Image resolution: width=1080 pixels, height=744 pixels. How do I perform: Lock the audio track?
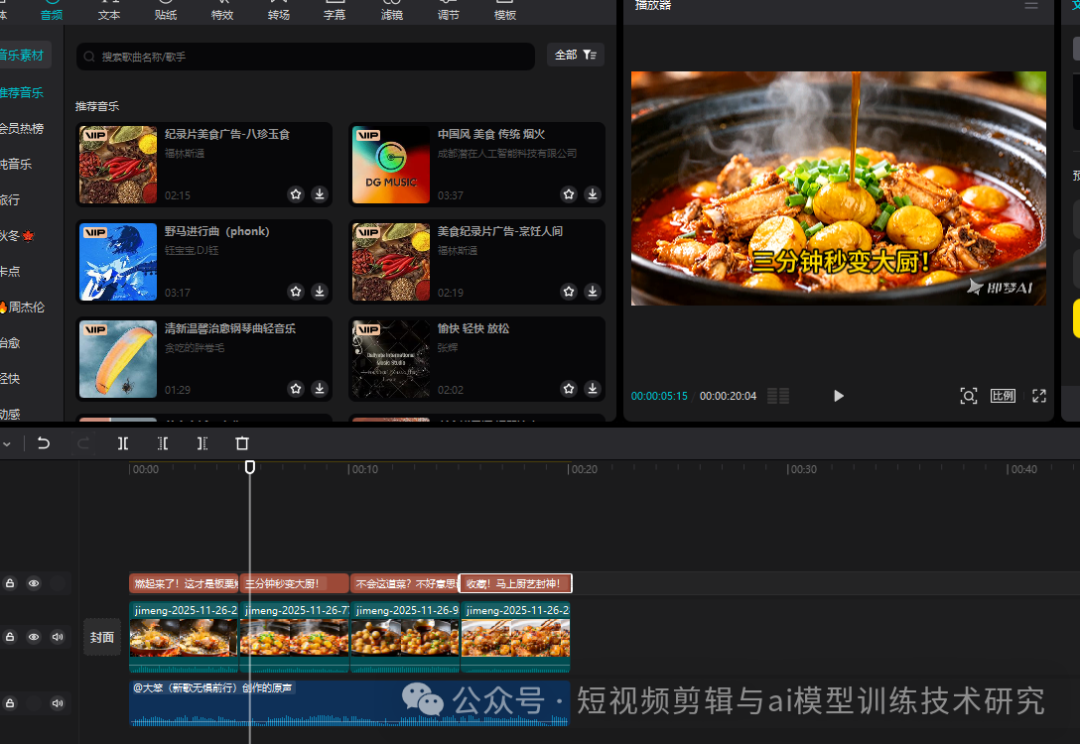10,703
